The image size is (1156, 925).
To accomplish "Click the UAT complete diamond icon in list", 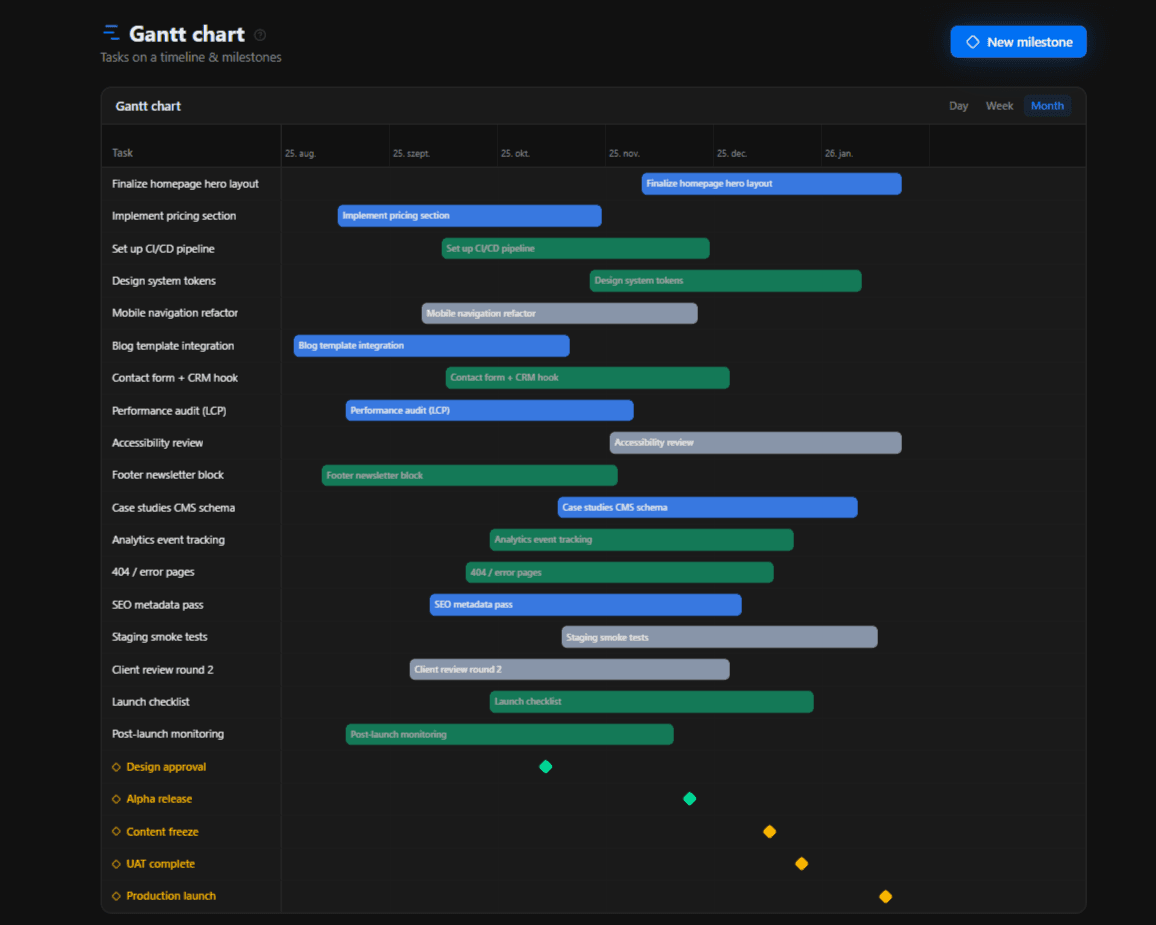I will [x=116, y=864].
